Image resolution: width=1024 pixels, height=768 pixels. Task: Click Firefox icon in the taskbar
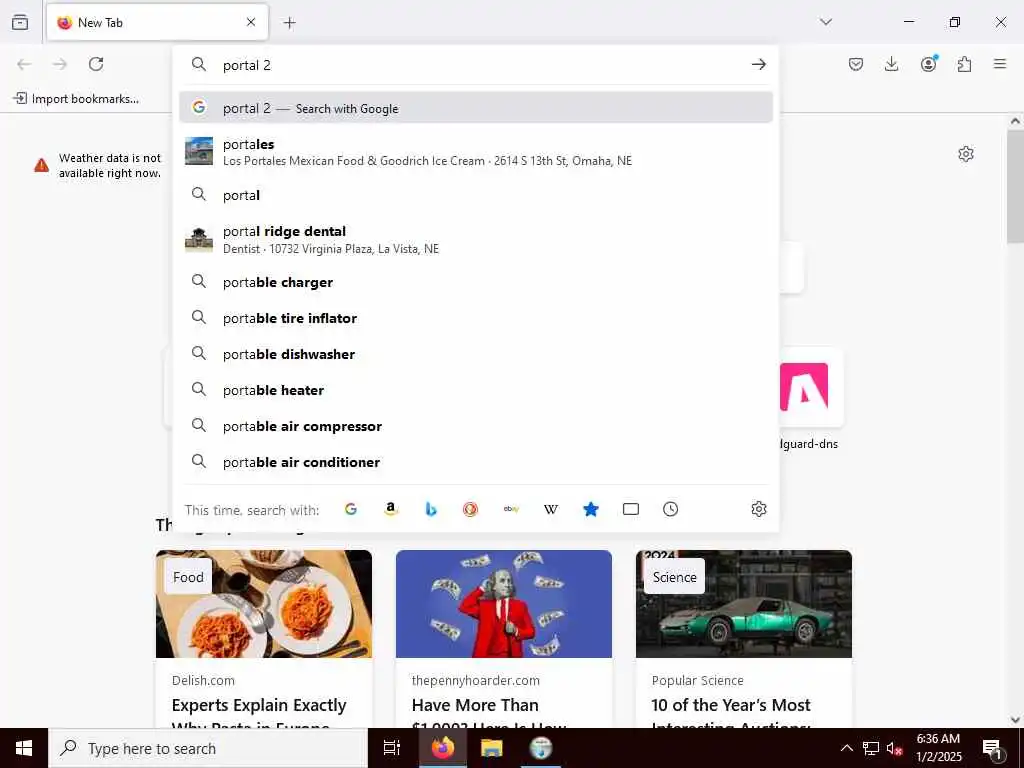tap(442, 748)
